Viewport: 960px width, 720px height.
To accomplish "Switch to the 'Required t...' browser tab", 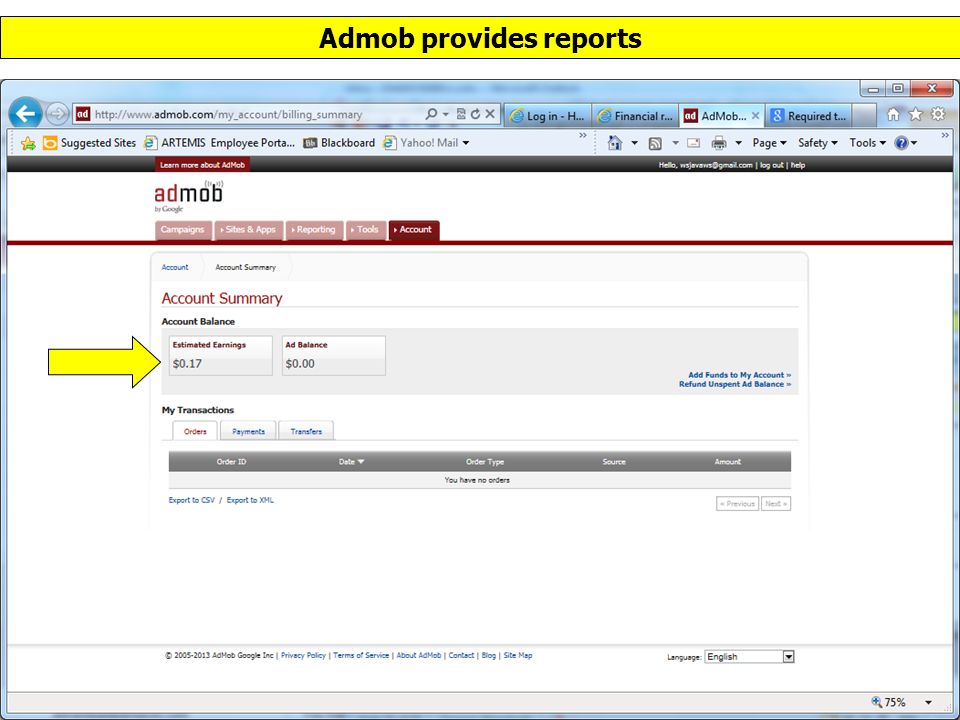I will [x=809, y=116].
